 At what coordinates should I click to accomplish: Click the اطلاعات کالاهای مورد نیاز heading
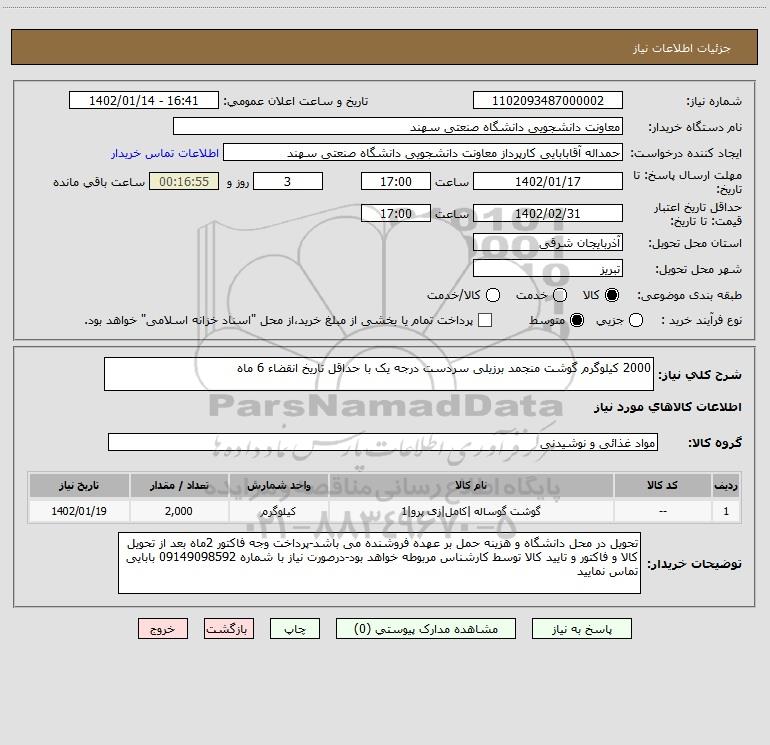point(667,407)
